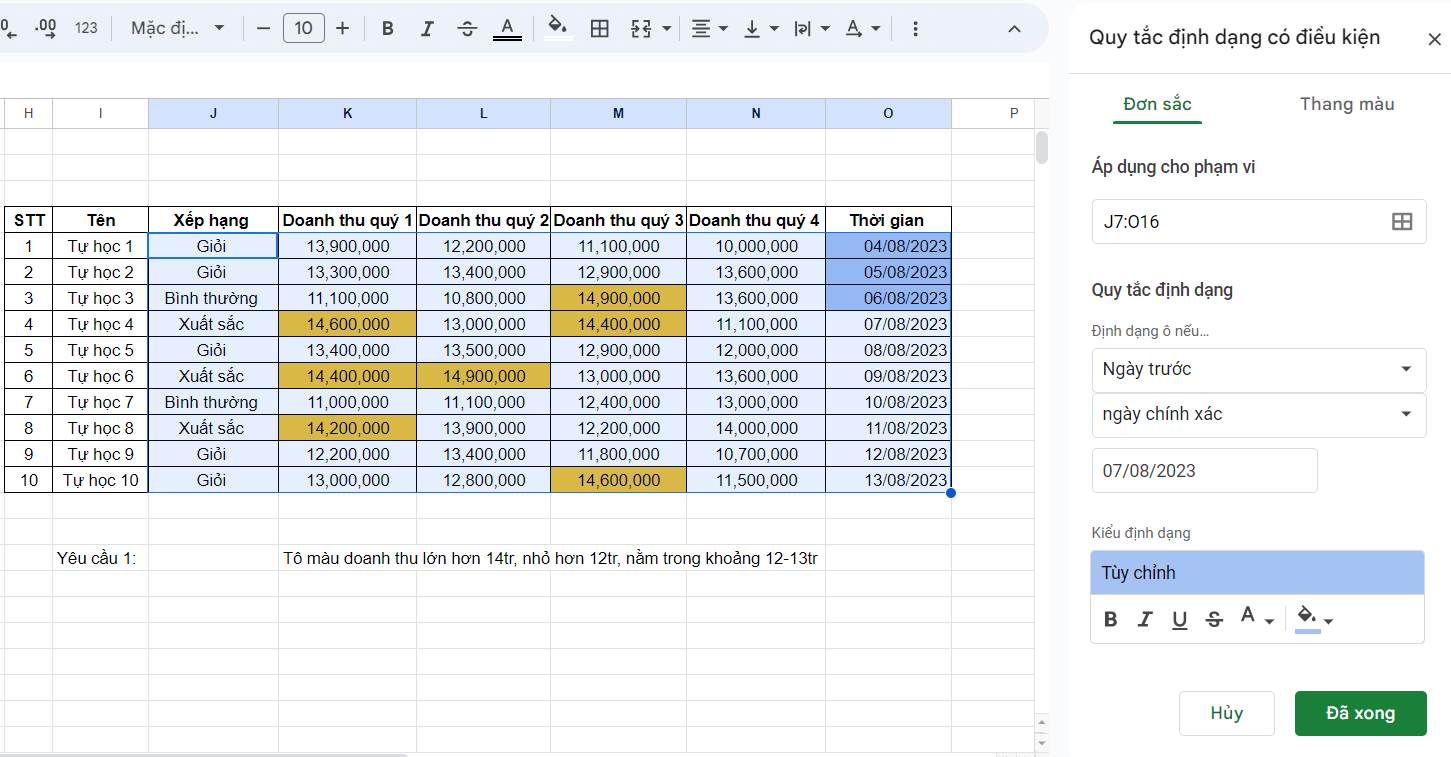Viewport: 1451px width, 757px height.
Task: Toggle bold in the format style panel
Action: coord(1110,620)
